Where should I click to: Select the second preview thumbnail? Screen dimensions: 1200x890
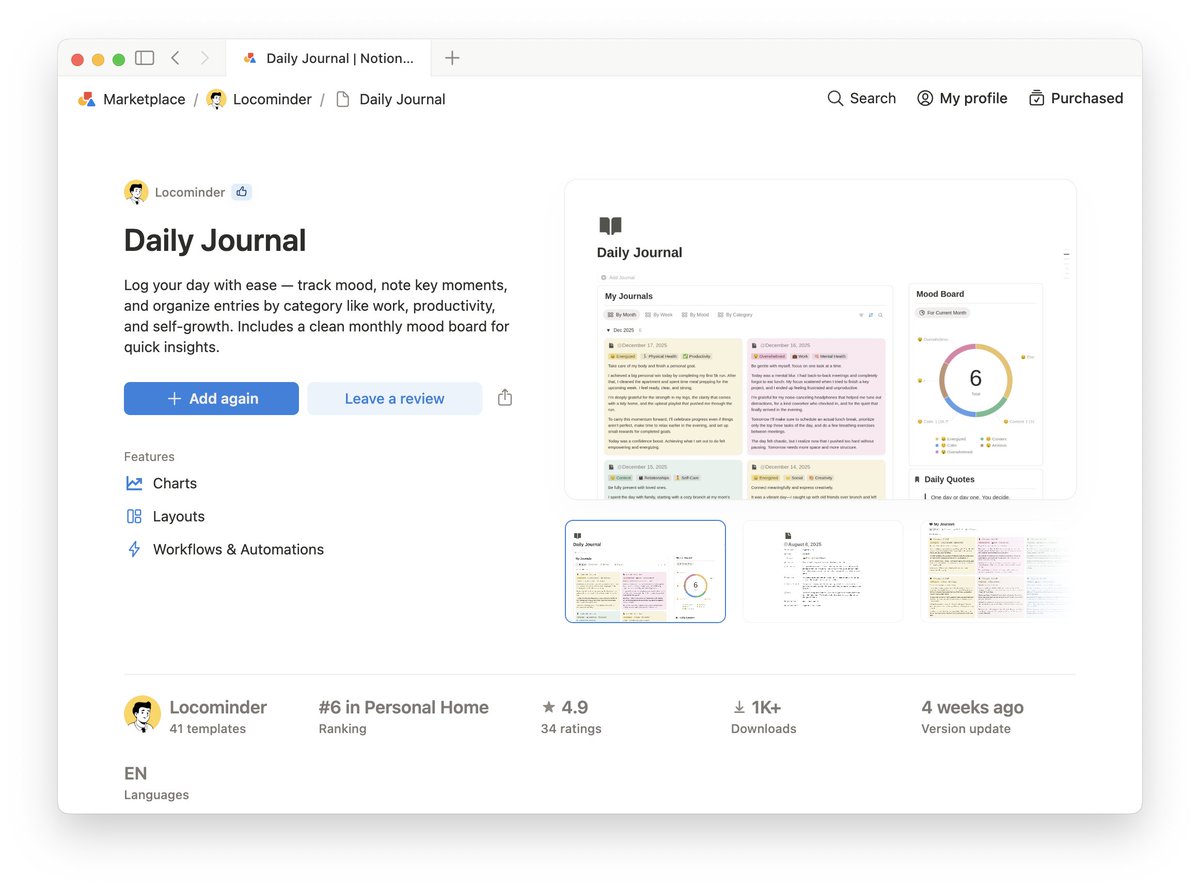[x=822, y=570]
